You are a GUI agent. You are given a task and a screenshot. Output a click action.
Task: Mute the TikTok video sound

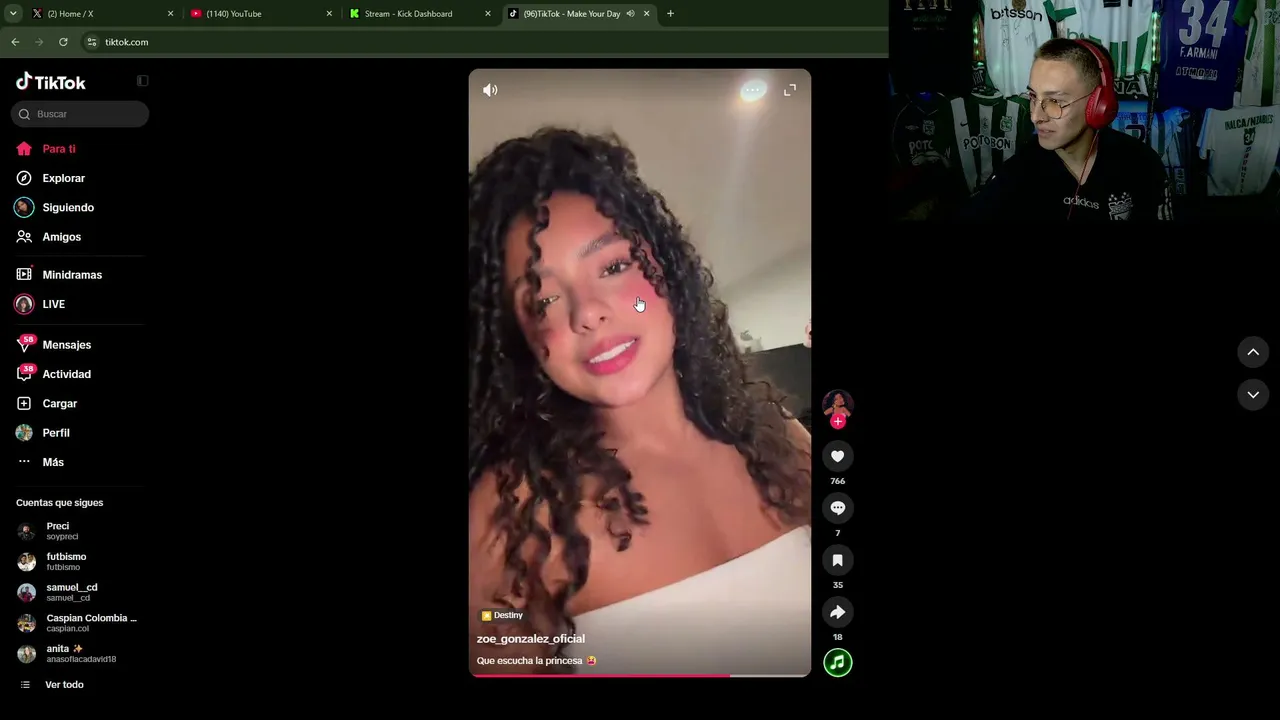tap(490, 90)
